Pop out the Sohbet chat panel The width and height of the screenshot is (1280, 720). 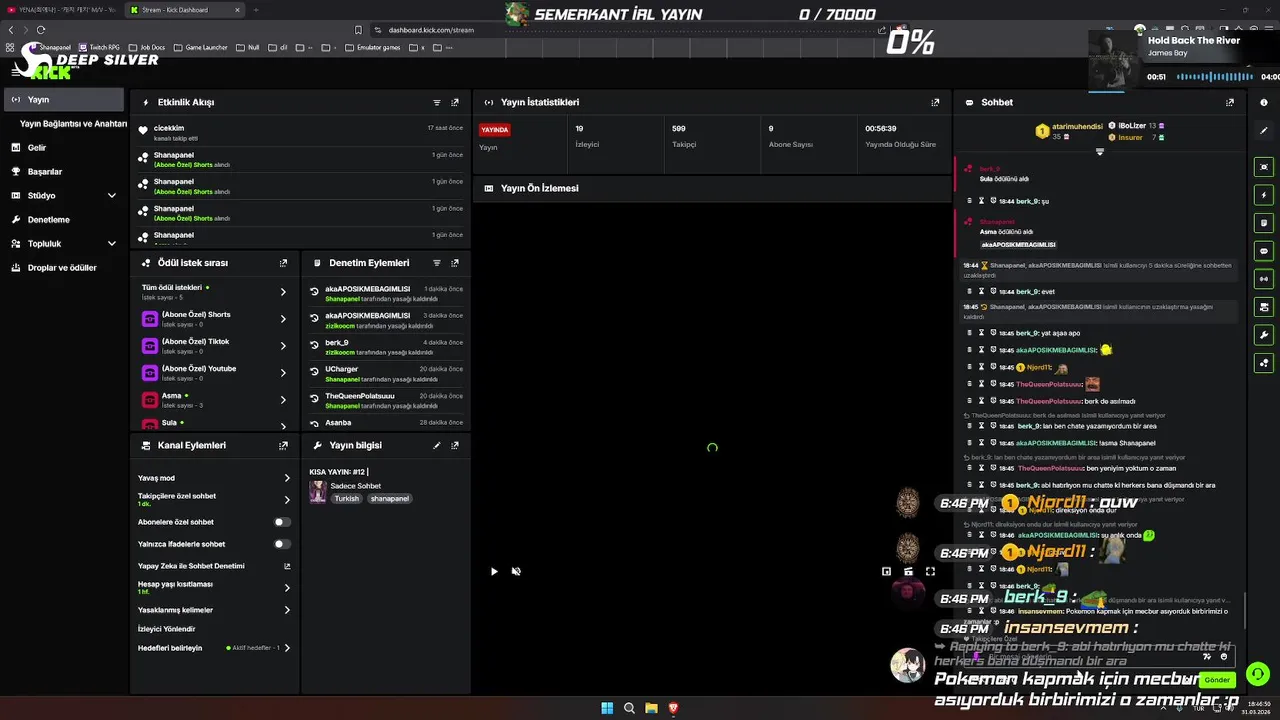point(1230,102)
